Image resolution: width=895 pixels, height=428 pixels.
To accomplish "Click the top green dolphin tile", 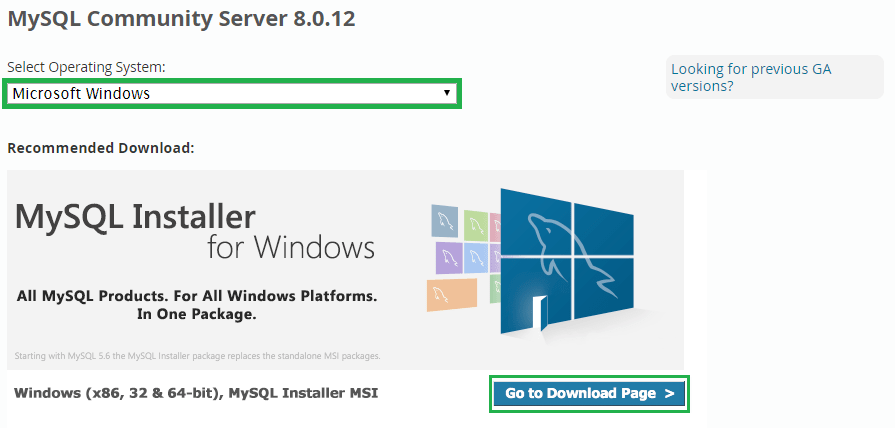I will [475, 223].
